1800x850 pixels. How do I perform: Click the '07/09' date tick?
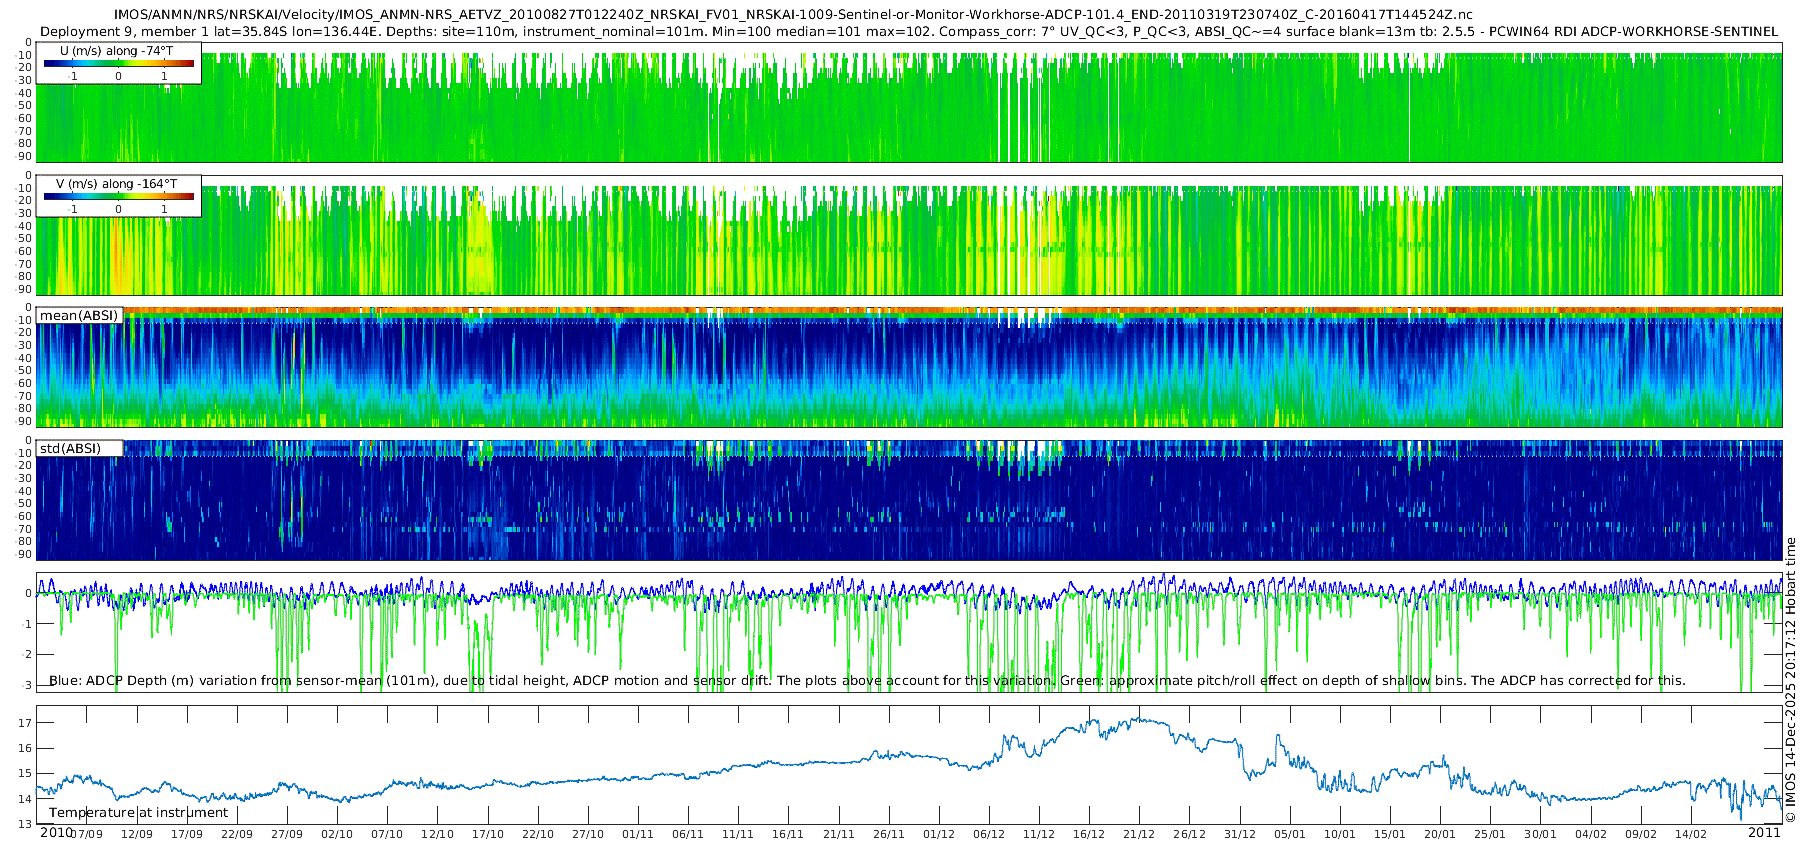pos(86,834)
